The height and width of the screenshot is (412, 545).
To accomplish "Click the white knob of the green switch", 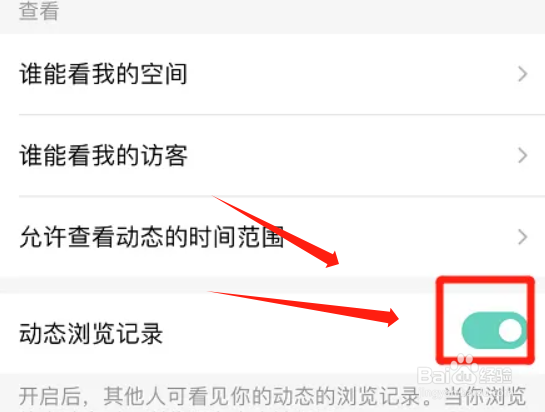I will [511, 331].
